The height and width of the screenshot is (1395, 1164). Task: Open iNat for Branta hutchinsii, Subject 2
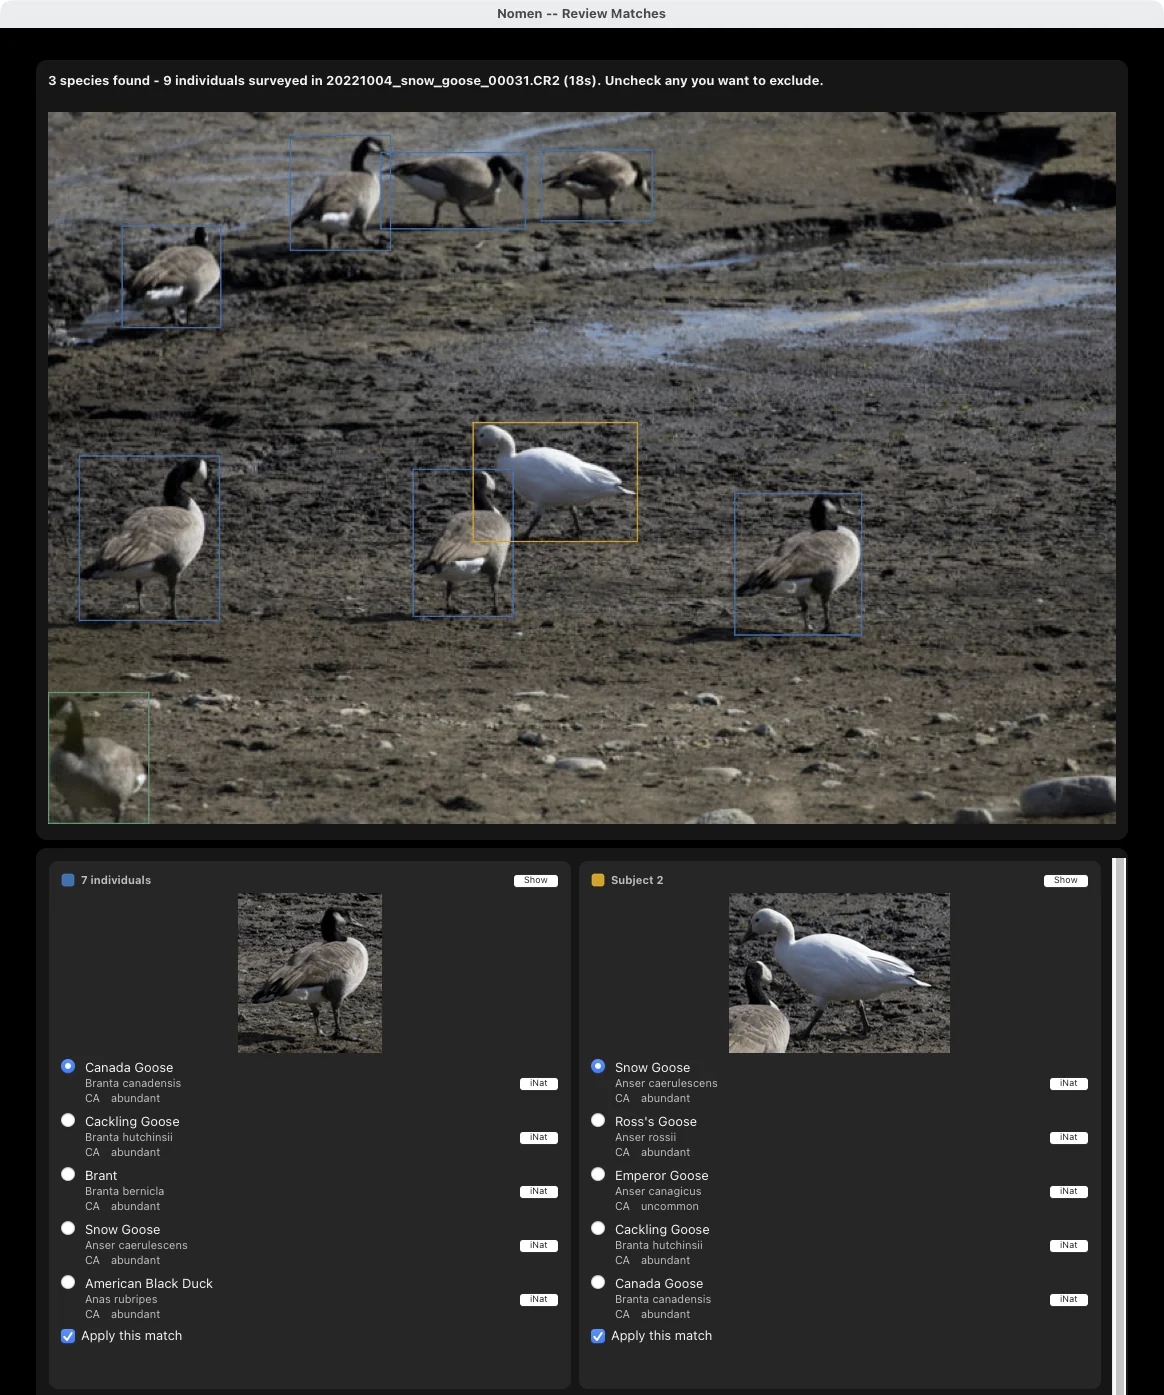click(1069, 1246)
